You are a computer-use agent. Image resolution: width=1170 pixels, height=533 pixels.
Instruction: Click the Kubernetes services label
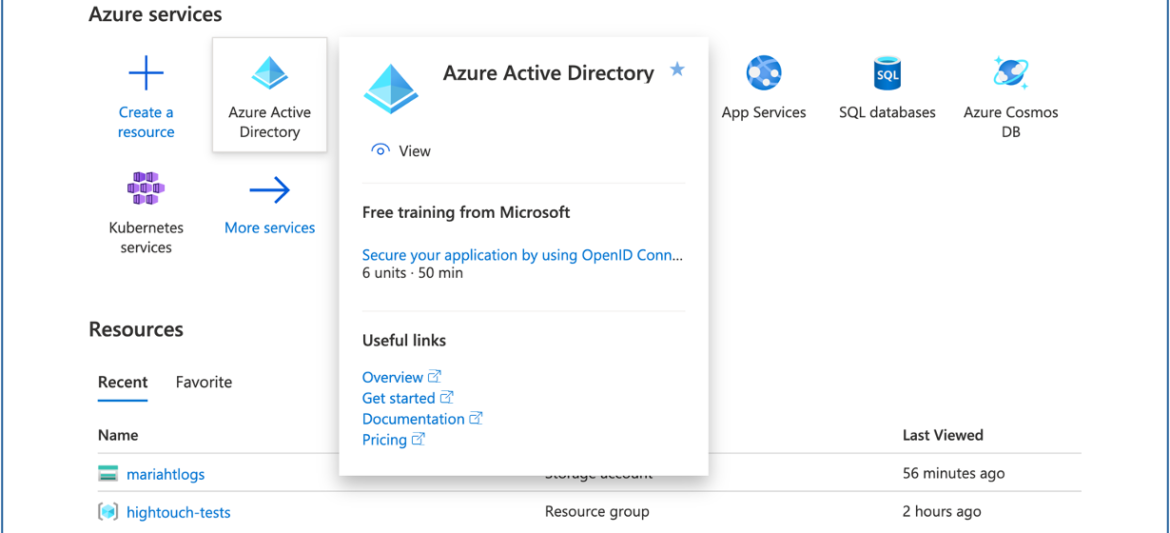(x=146, y=237)
